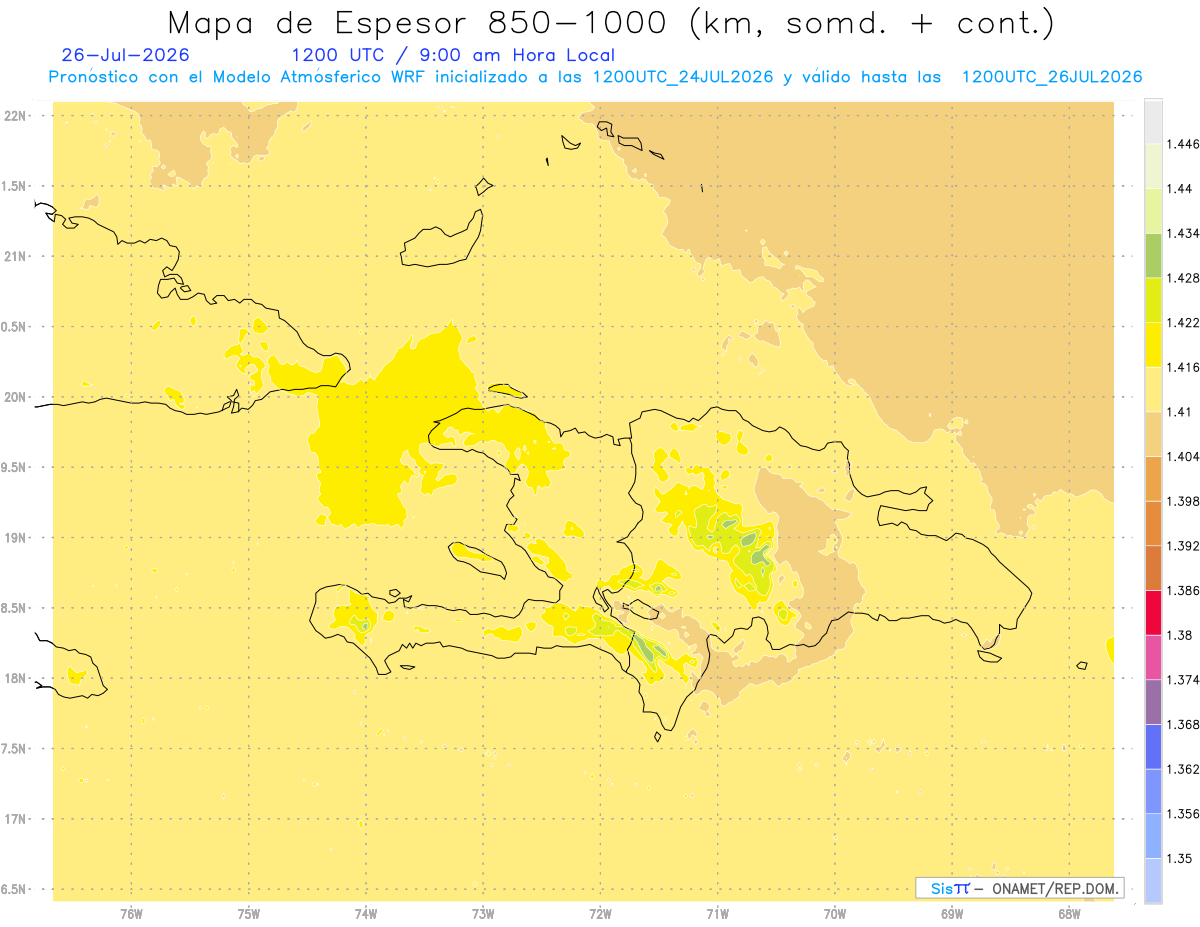This screenshot has height=927, width=1200.
Task: Click the latitude label '22N'
Action: pyautogui.click(x=15, y=116)
